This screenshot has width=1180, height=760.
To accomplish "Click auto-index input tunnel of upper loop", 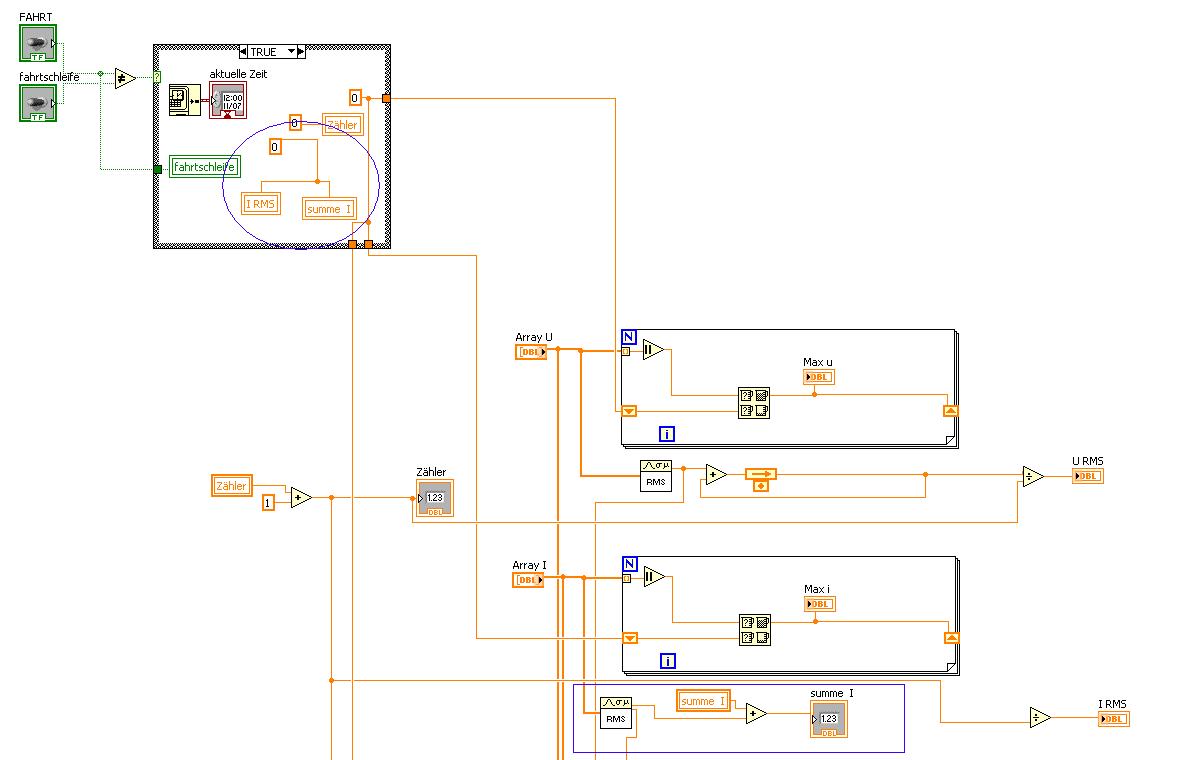I will 626,351.
